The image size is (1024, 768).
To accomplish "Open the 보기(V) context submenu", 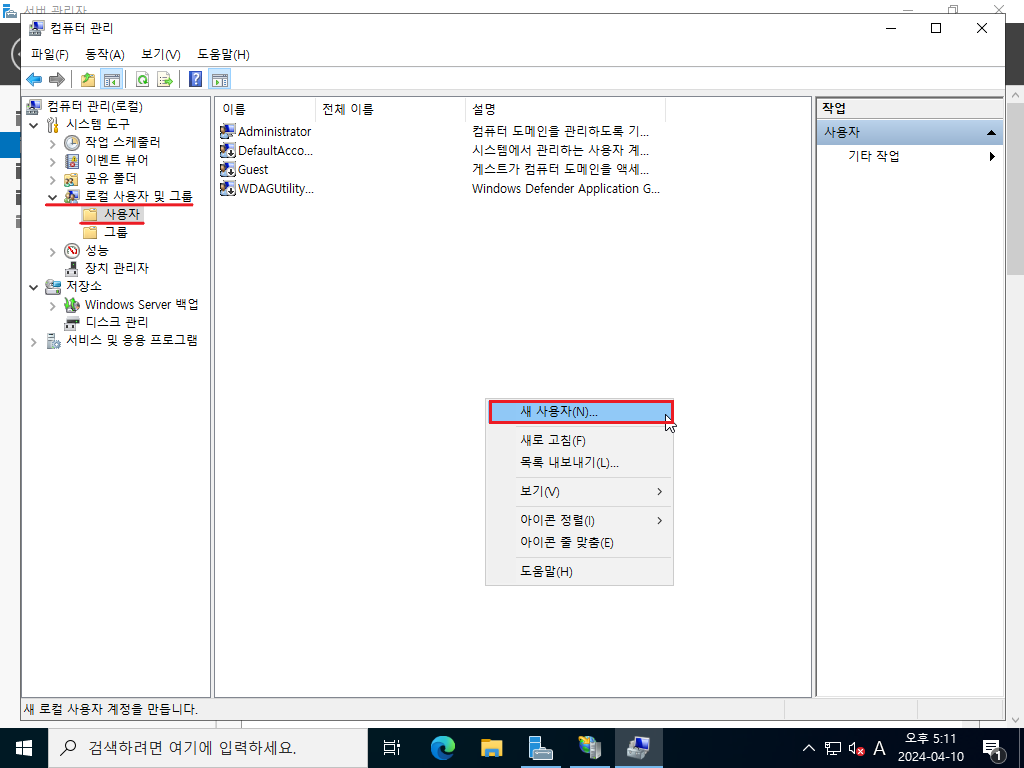I will pos(579,491).
